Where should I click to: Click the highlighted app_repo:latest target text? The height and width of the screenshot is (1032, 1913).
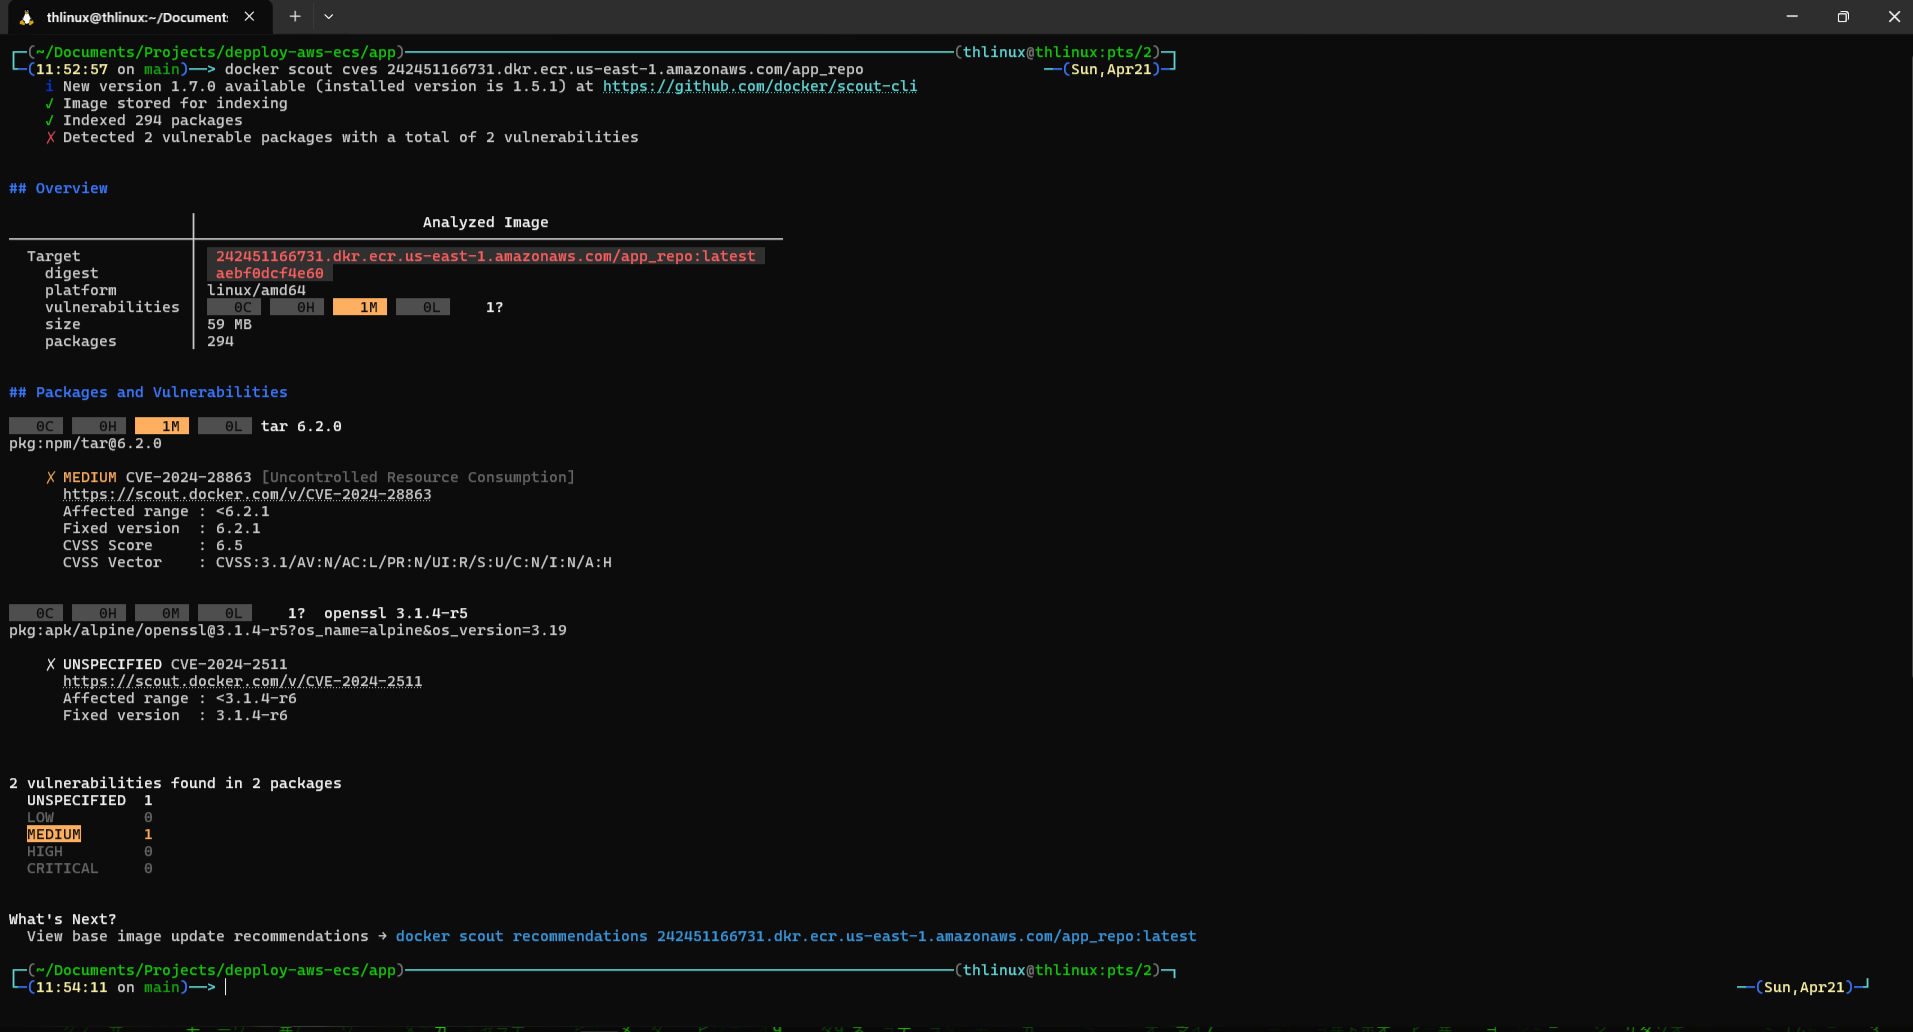(x=485, y=256)
